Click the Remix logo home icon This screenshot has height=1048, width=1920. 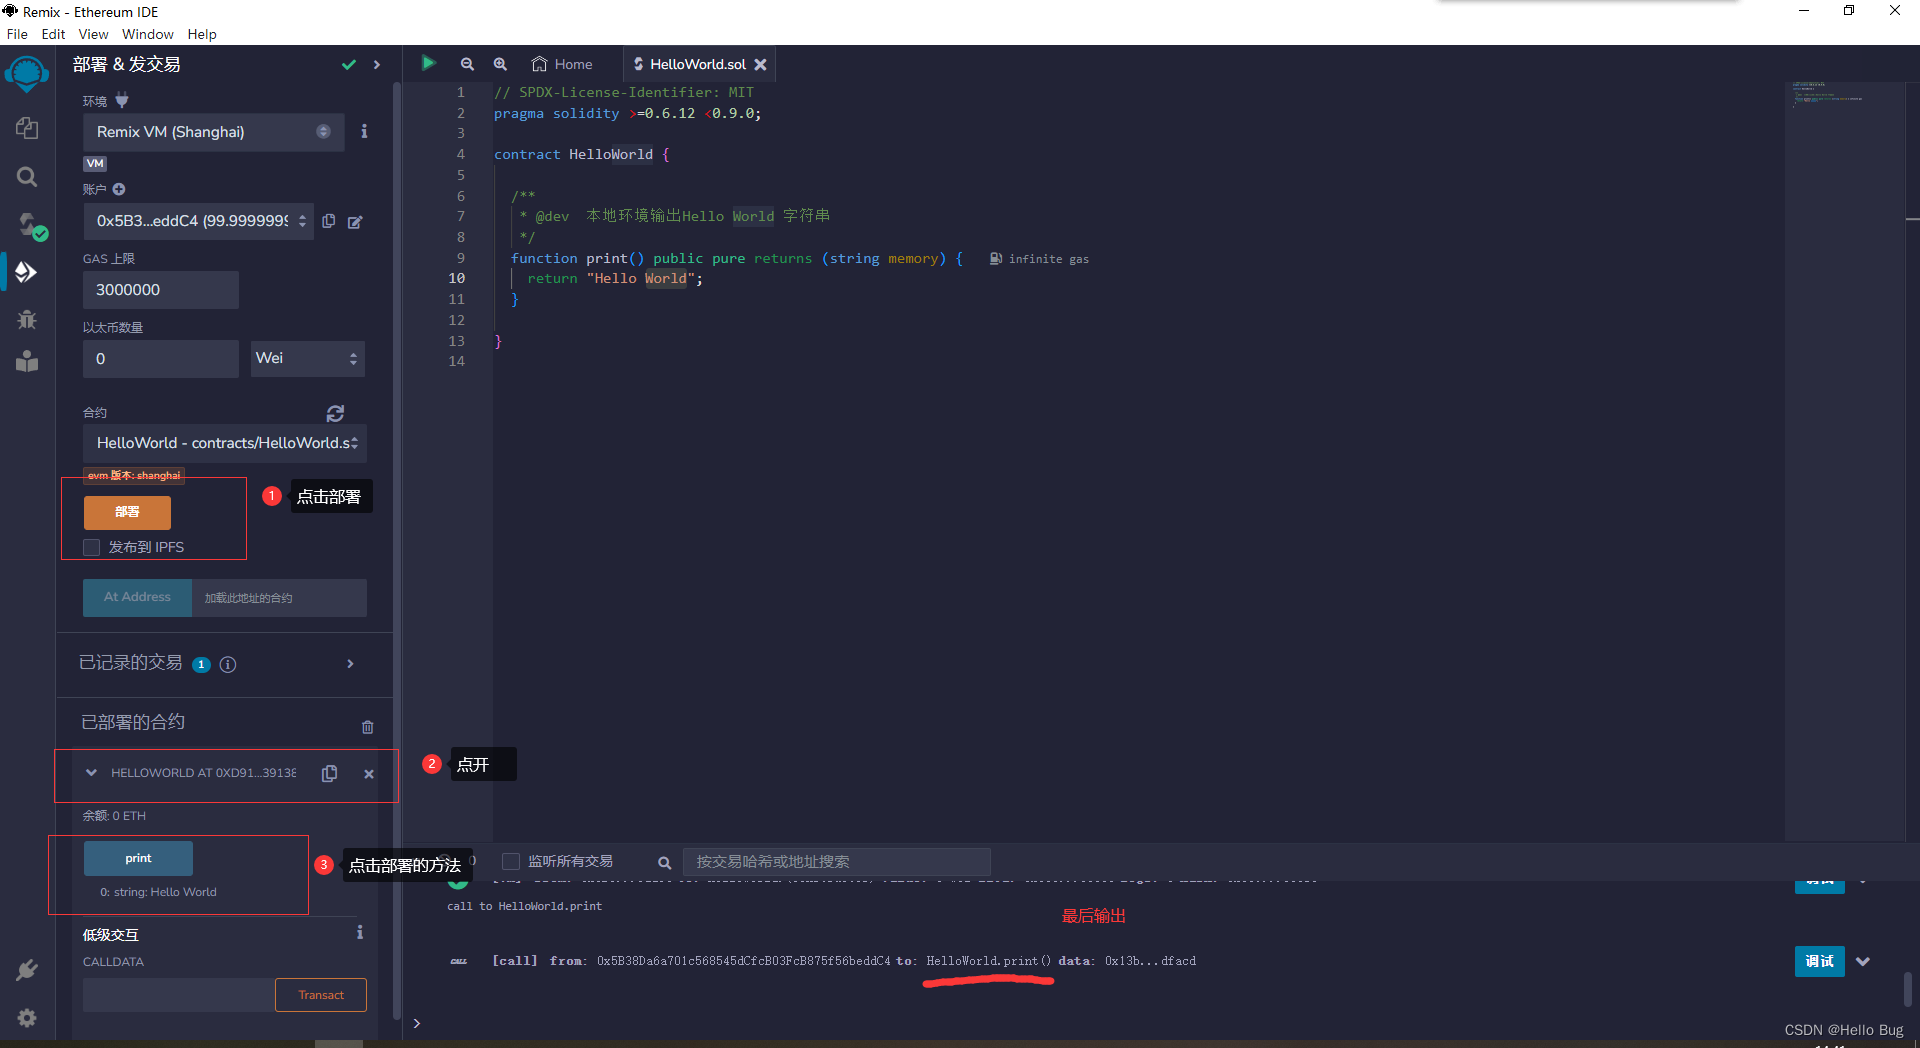click(27, 75)
